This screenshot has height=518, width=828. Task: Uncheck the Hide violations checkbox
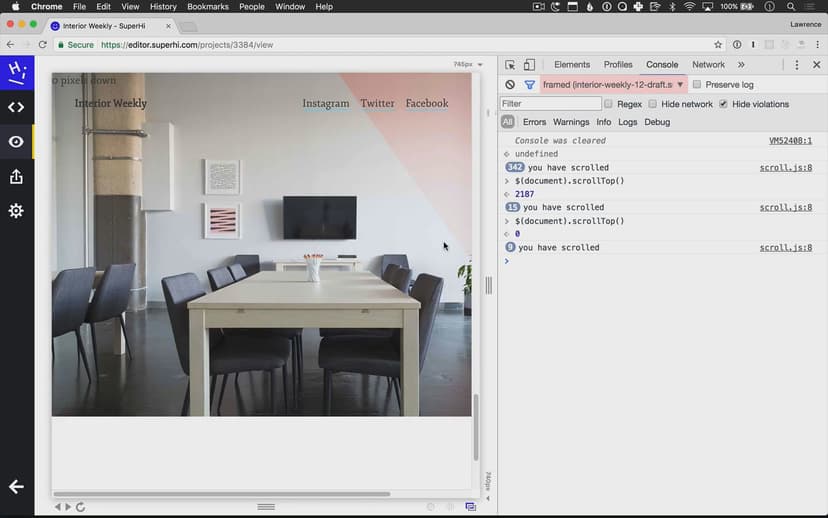(723, 104)
